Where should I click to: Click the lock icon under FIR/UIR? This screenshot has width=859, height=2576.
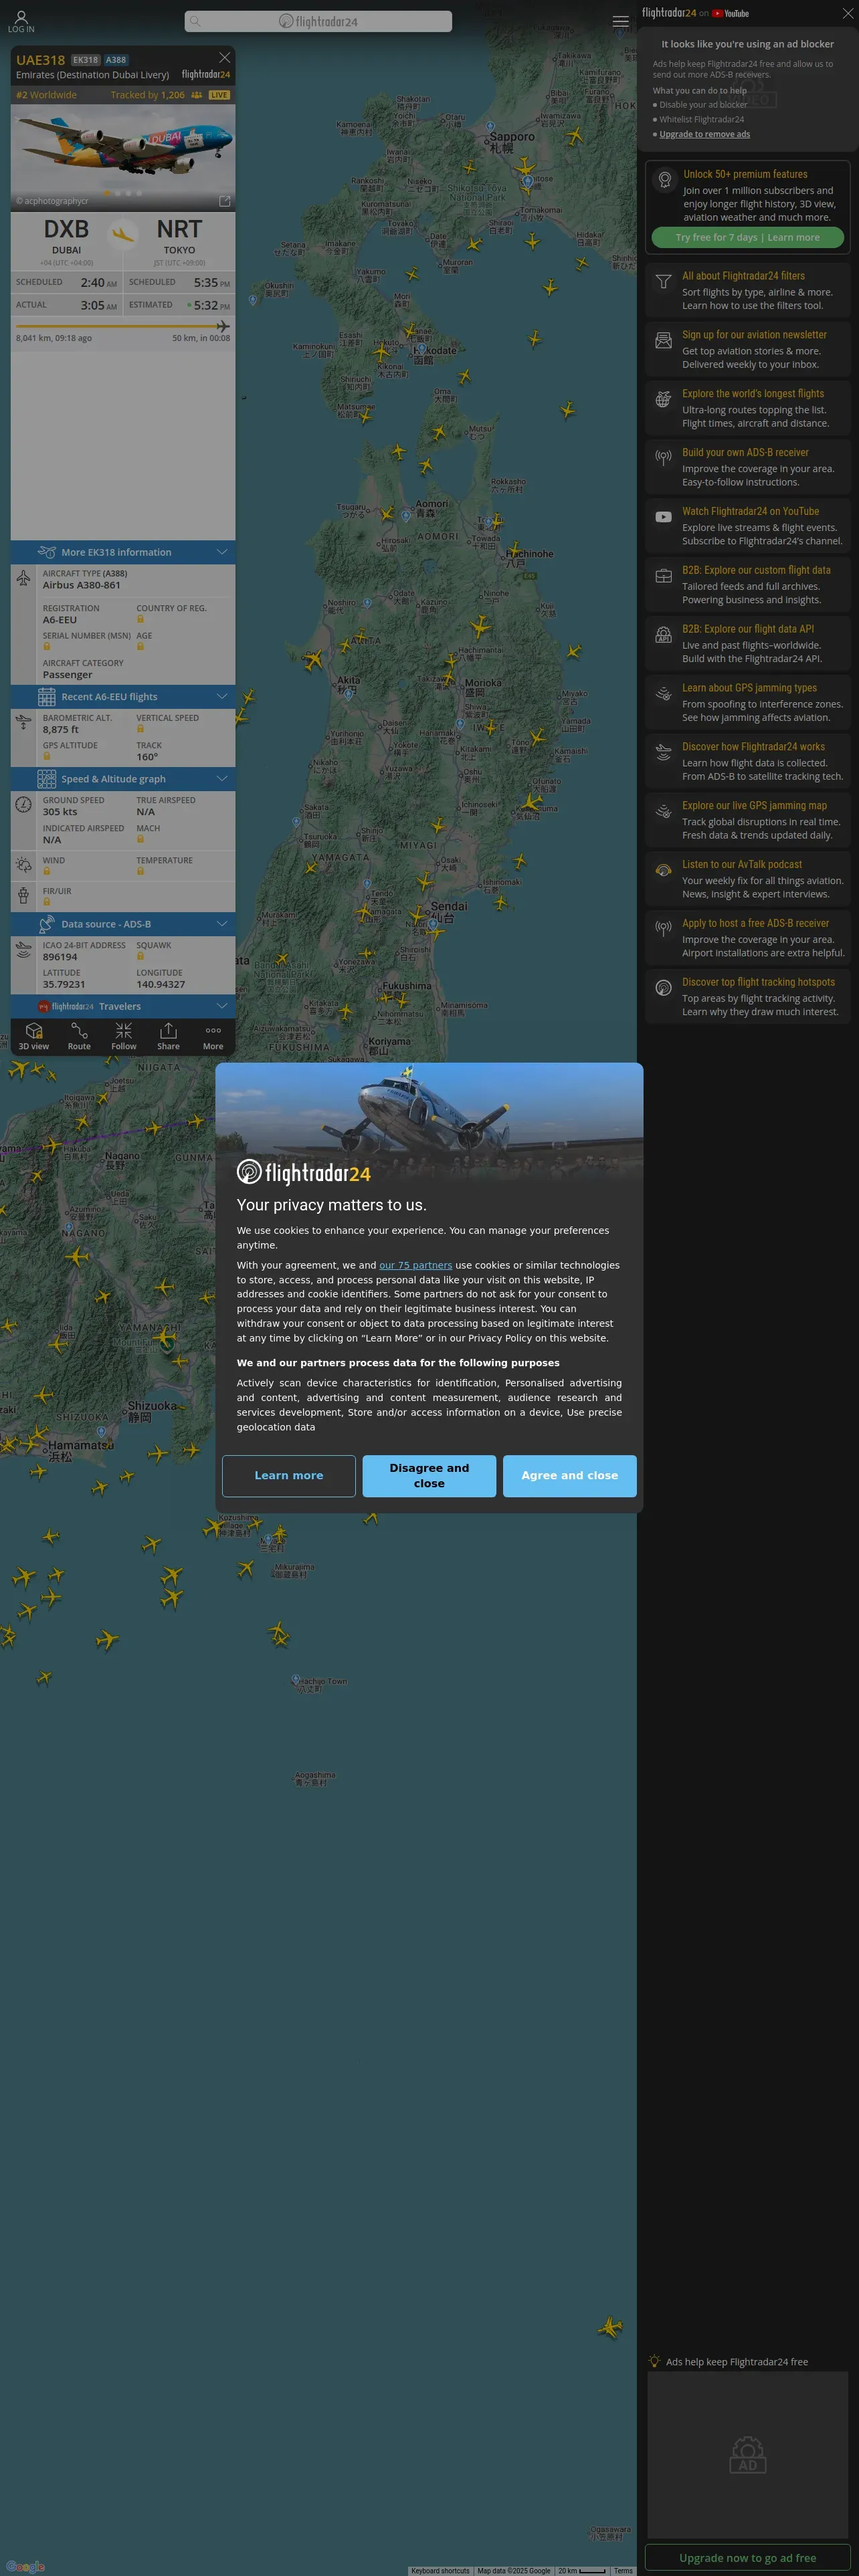coord(46,902)
